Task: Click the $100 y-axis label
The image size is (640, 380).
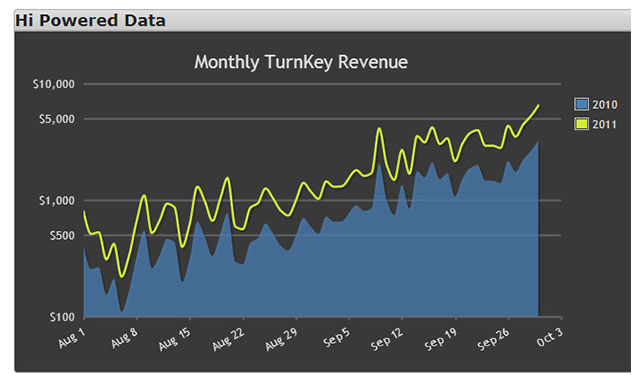Action: tap(62, 317)
